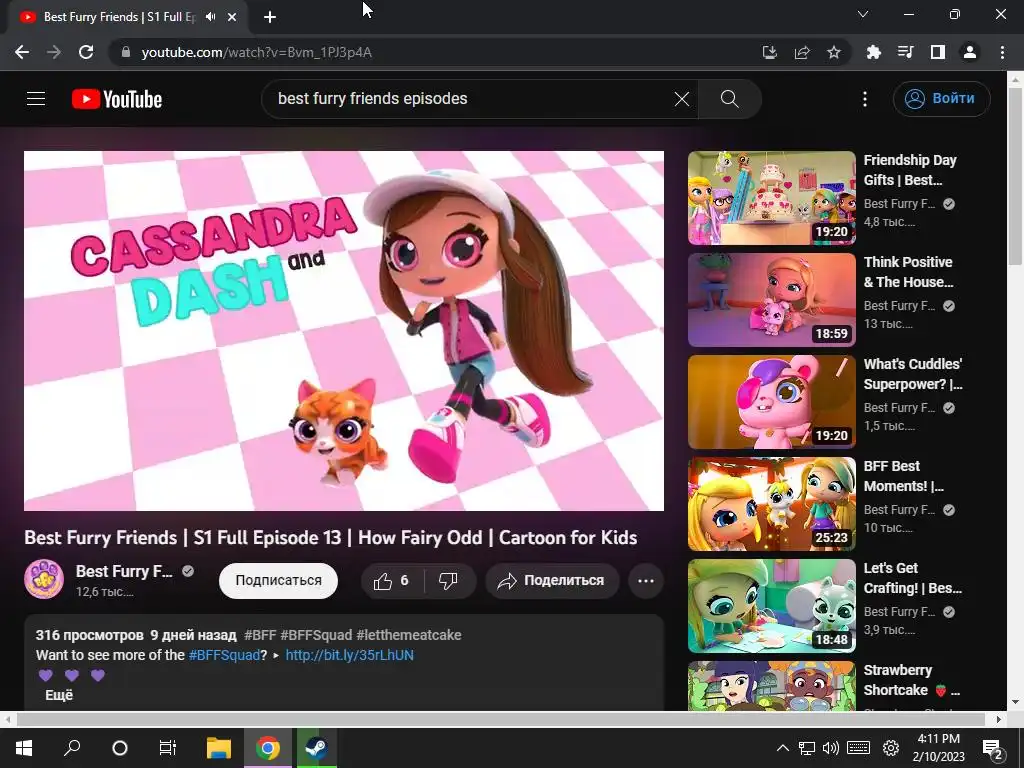Click the Best Furry F... channel name
The height and width of the screenshot is (768, 1024).
(x=124, y=571)
